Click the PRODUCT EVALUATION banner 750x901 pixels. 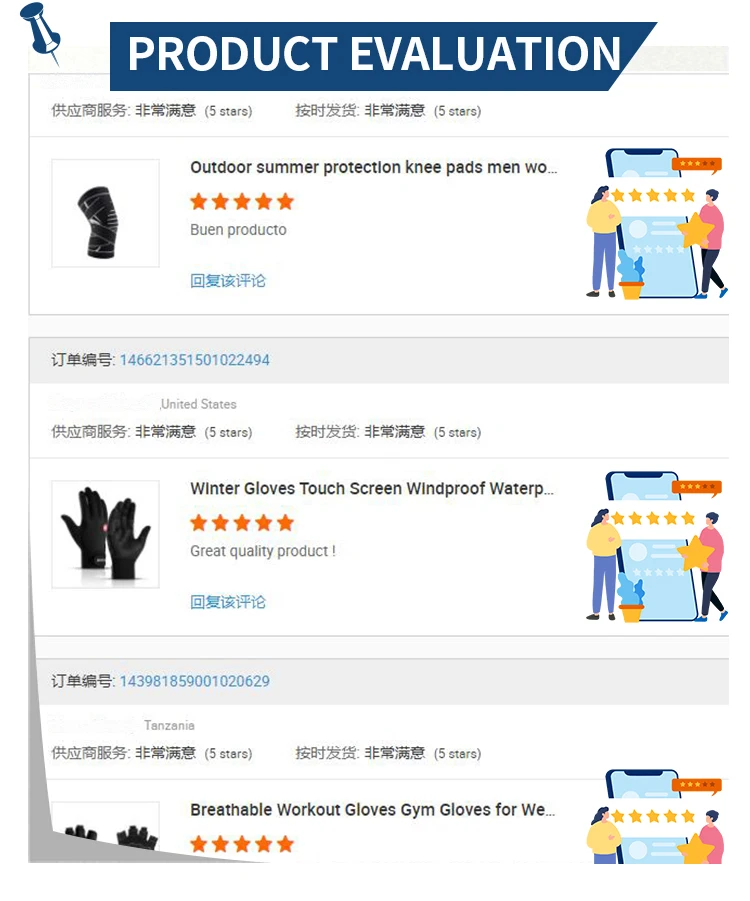tap(379, 56)
